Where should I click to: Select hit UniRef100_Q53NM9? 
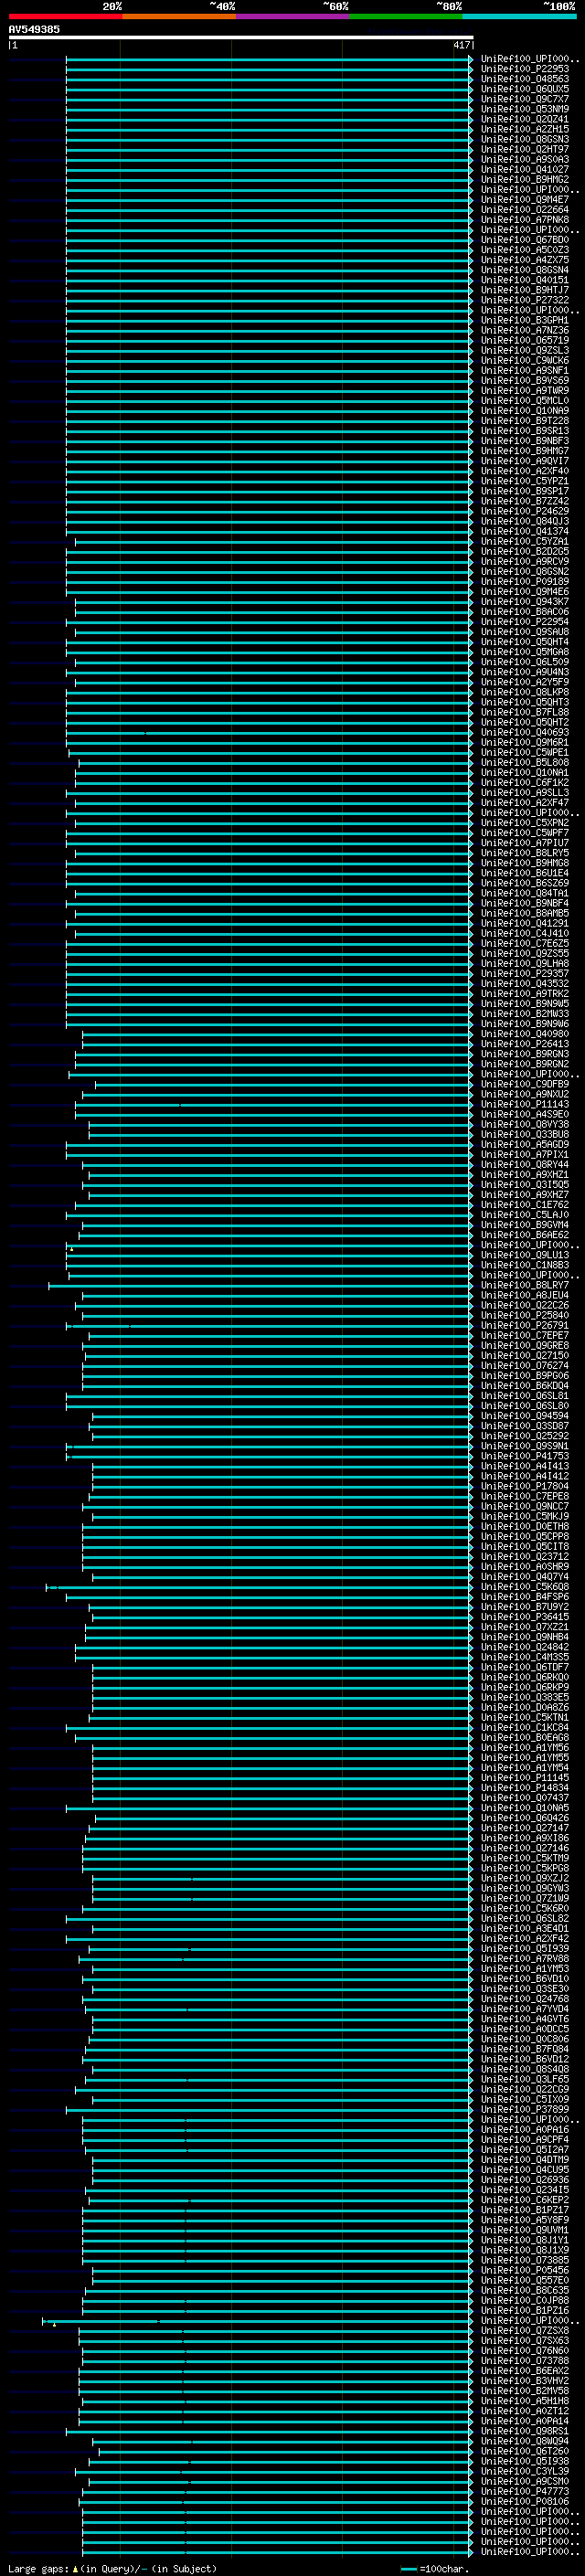(x=525, y=109)
